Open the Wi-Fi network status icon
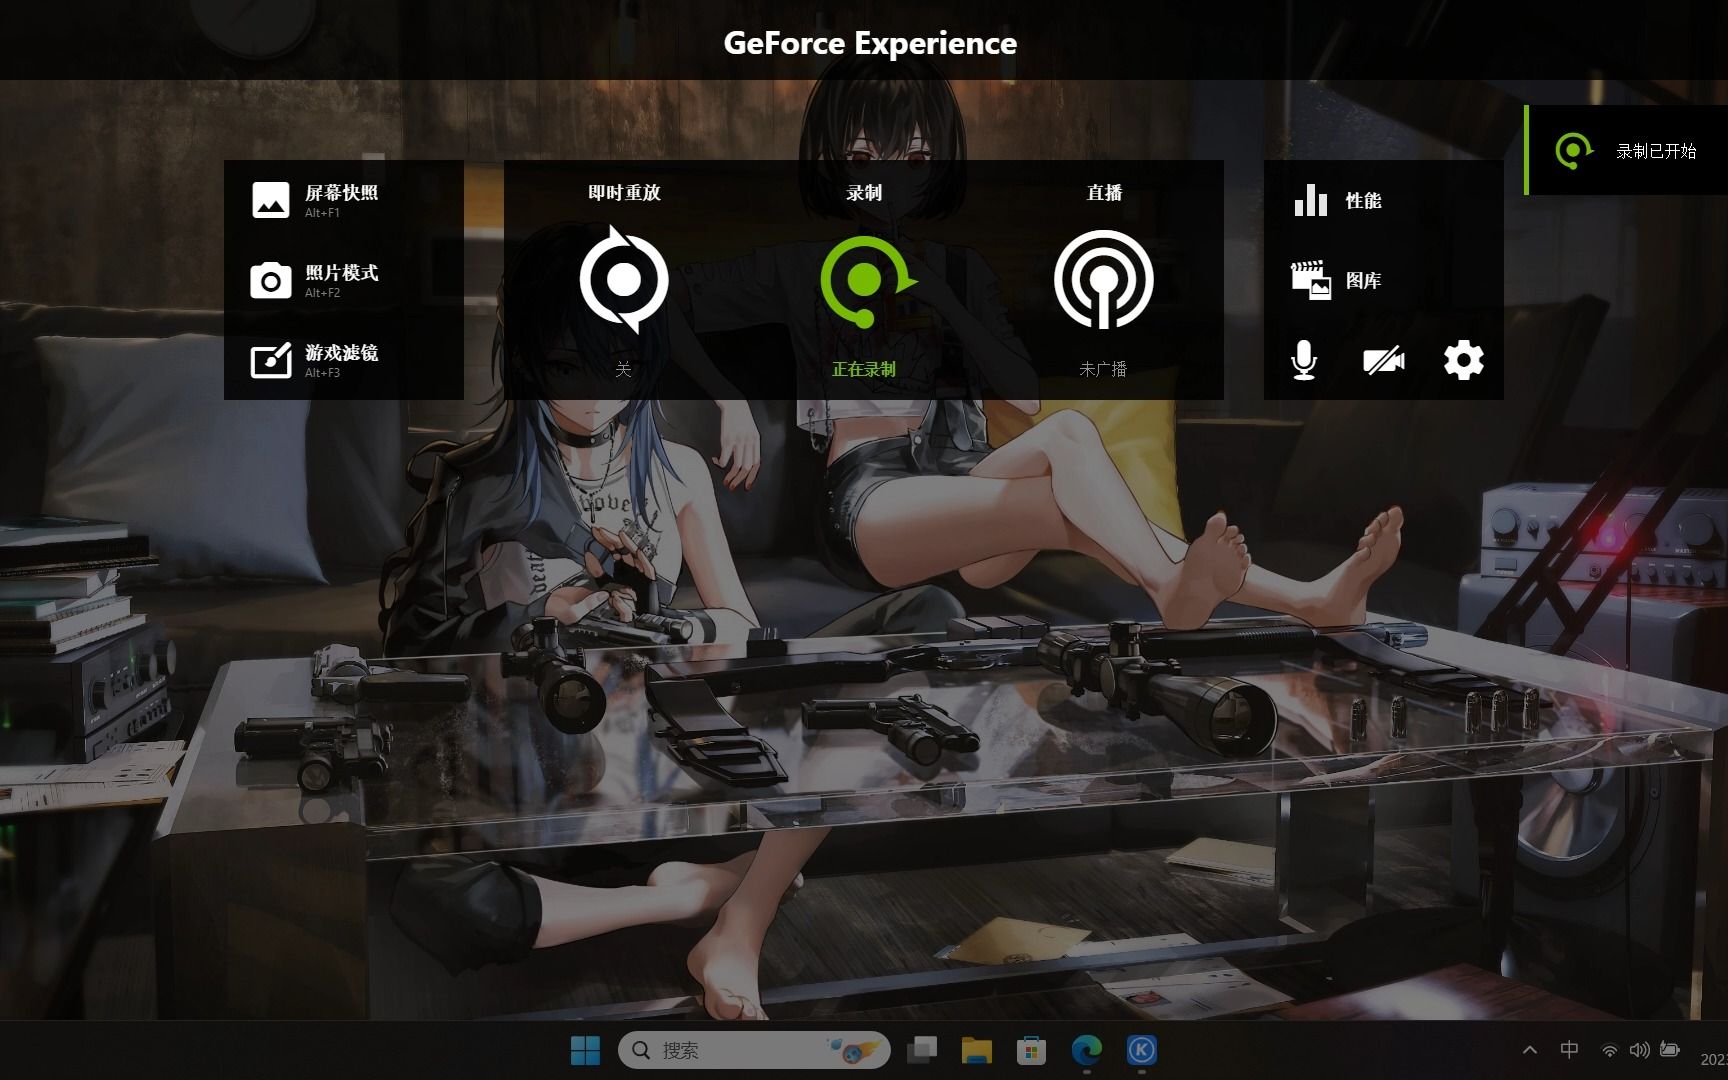Image resolution: width=1728 pixels, height=1080 pixels. 1610,1051
